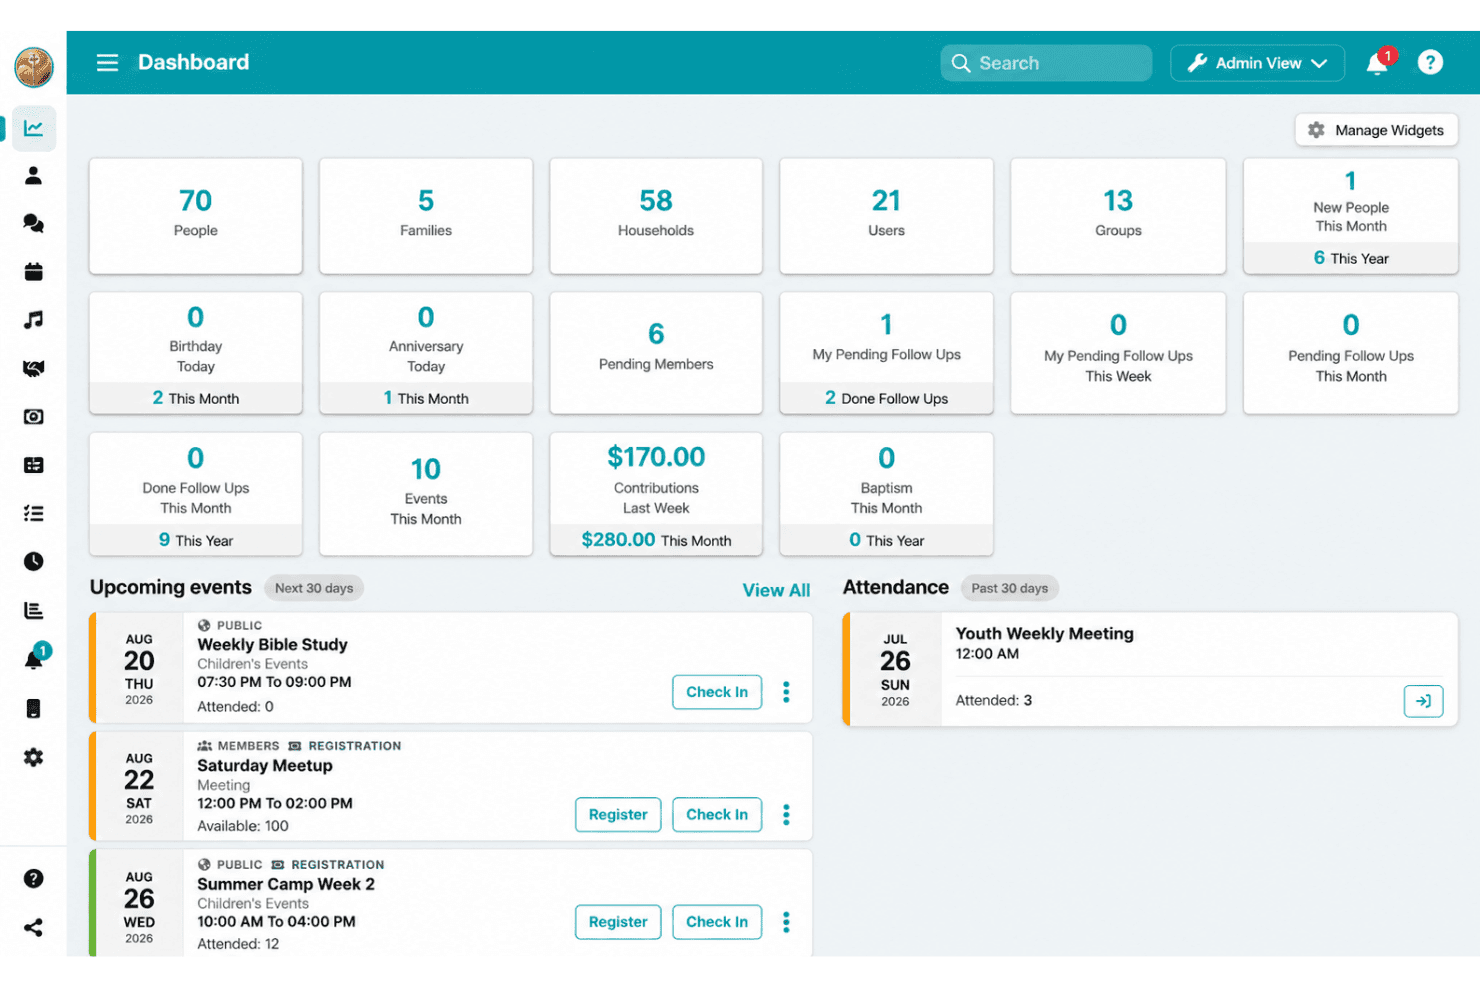Check In to Summer Camp Week 2
Viewport: 1480px width, 987px height.
pyautogui.click(x=717, y=922)
